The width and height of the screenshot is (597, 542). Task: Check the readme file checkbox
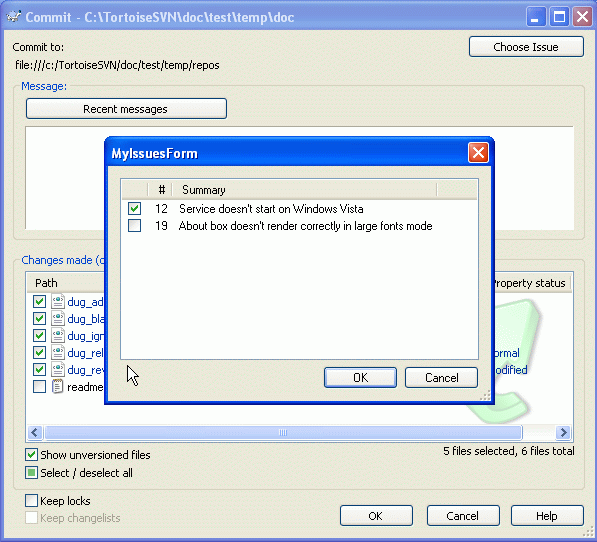[40, 386]
